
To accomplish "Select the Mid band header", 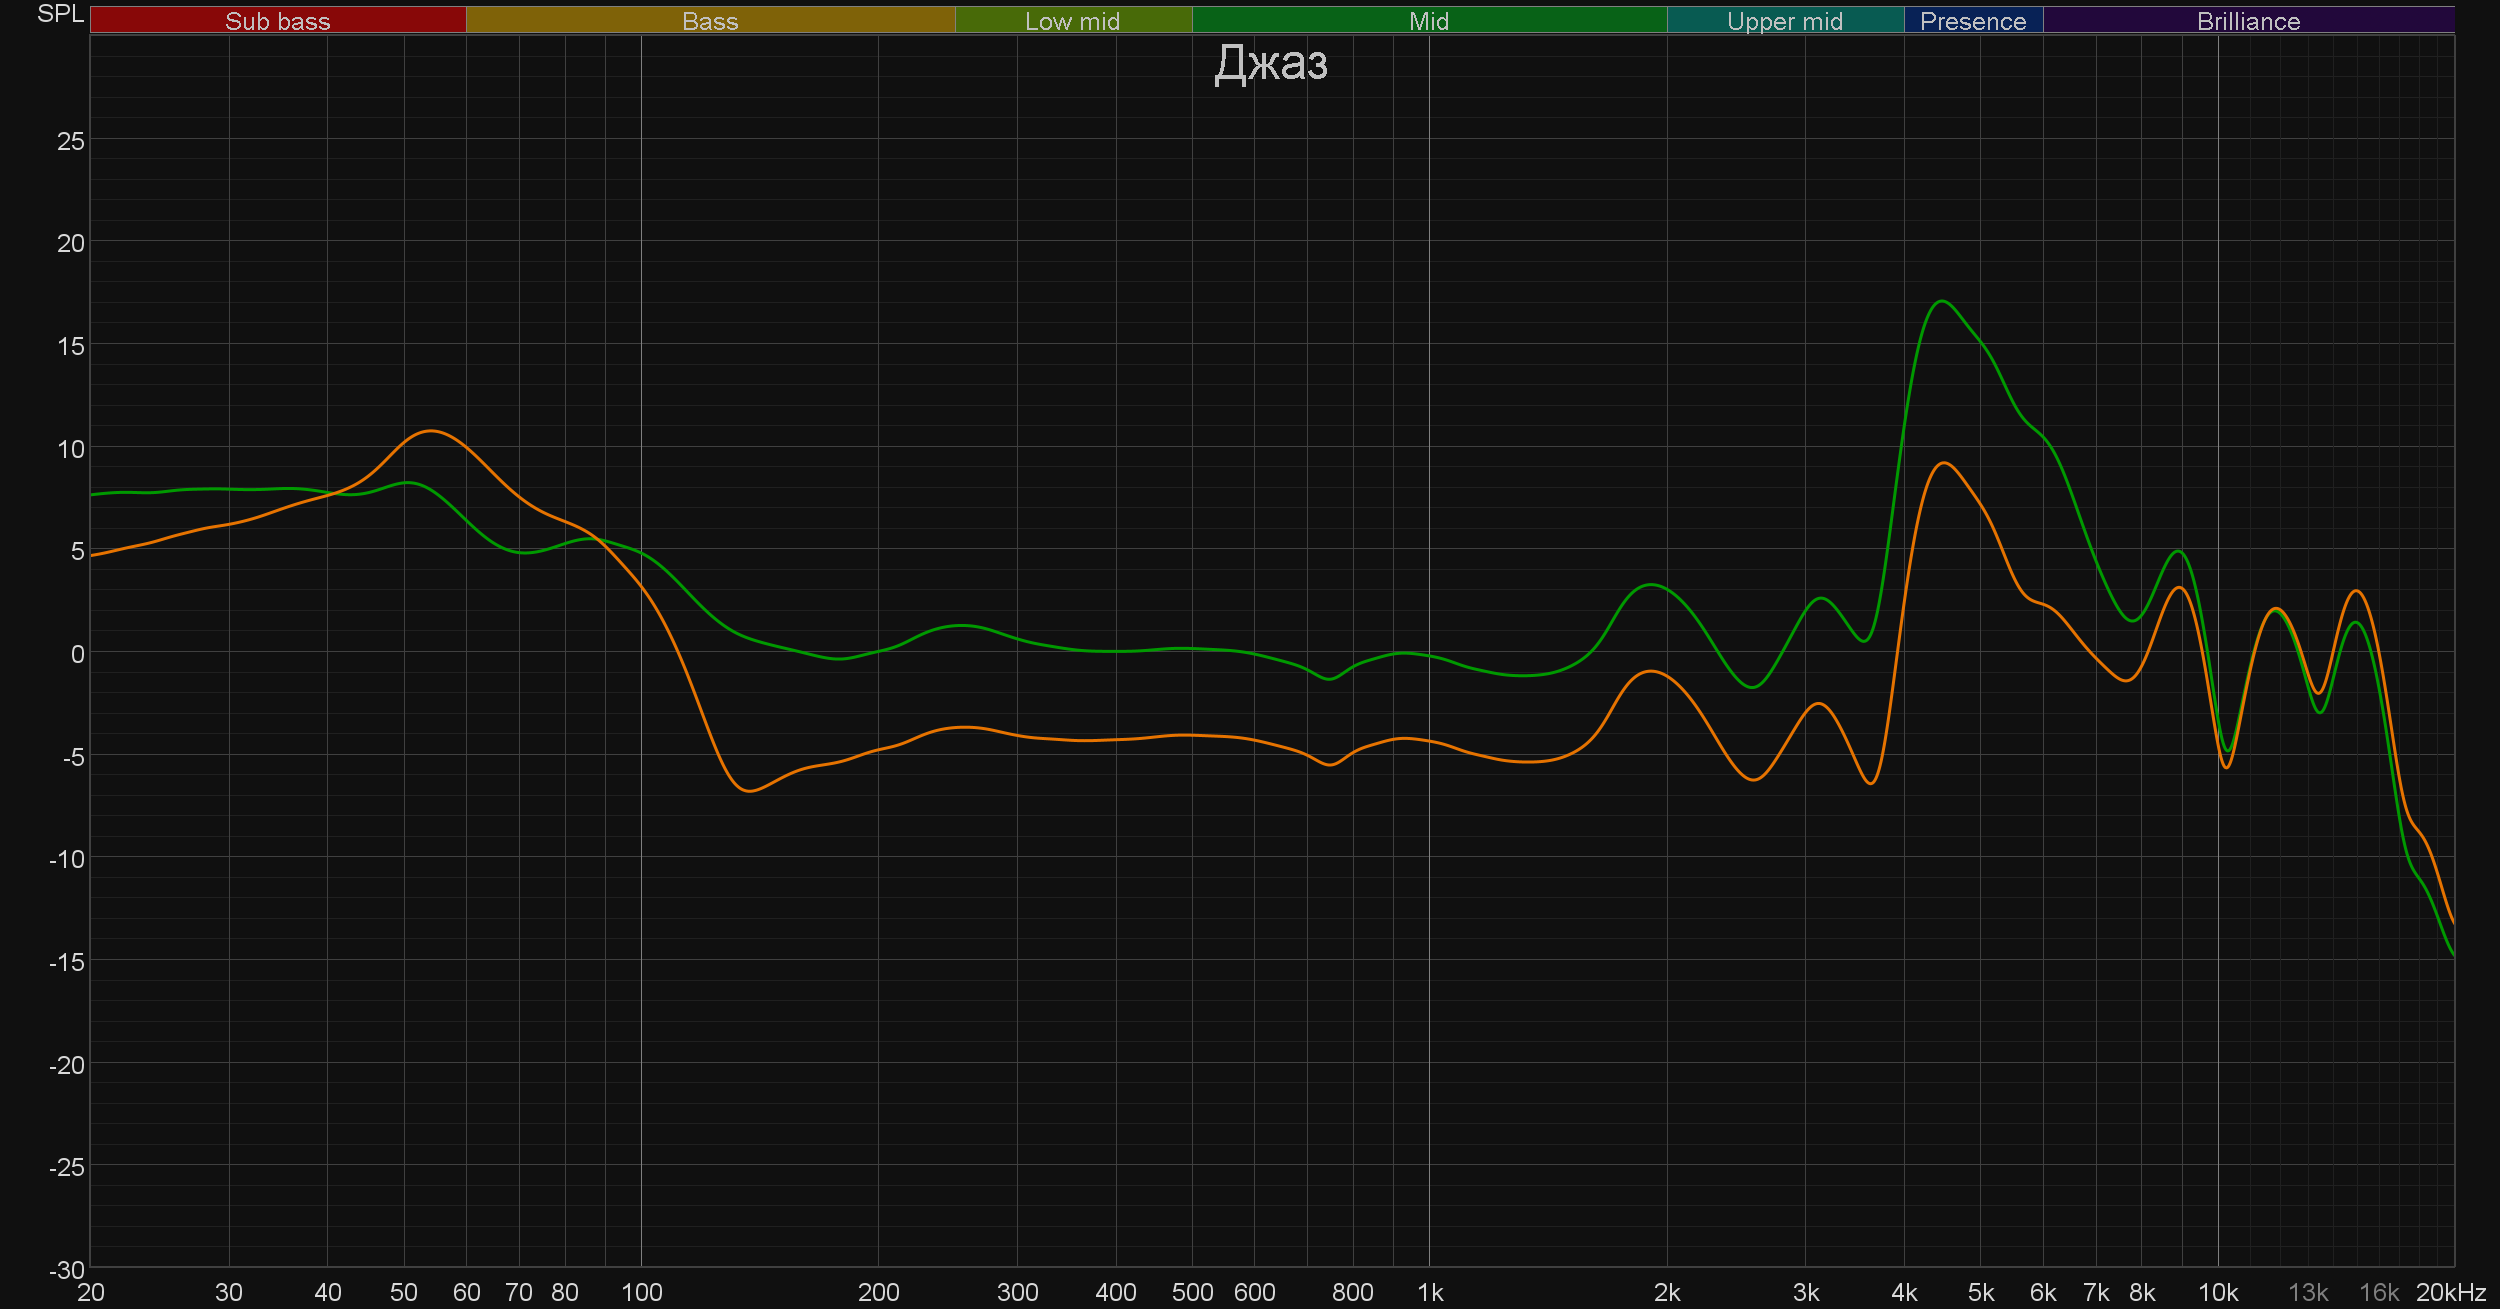I will pos(1428,21).
